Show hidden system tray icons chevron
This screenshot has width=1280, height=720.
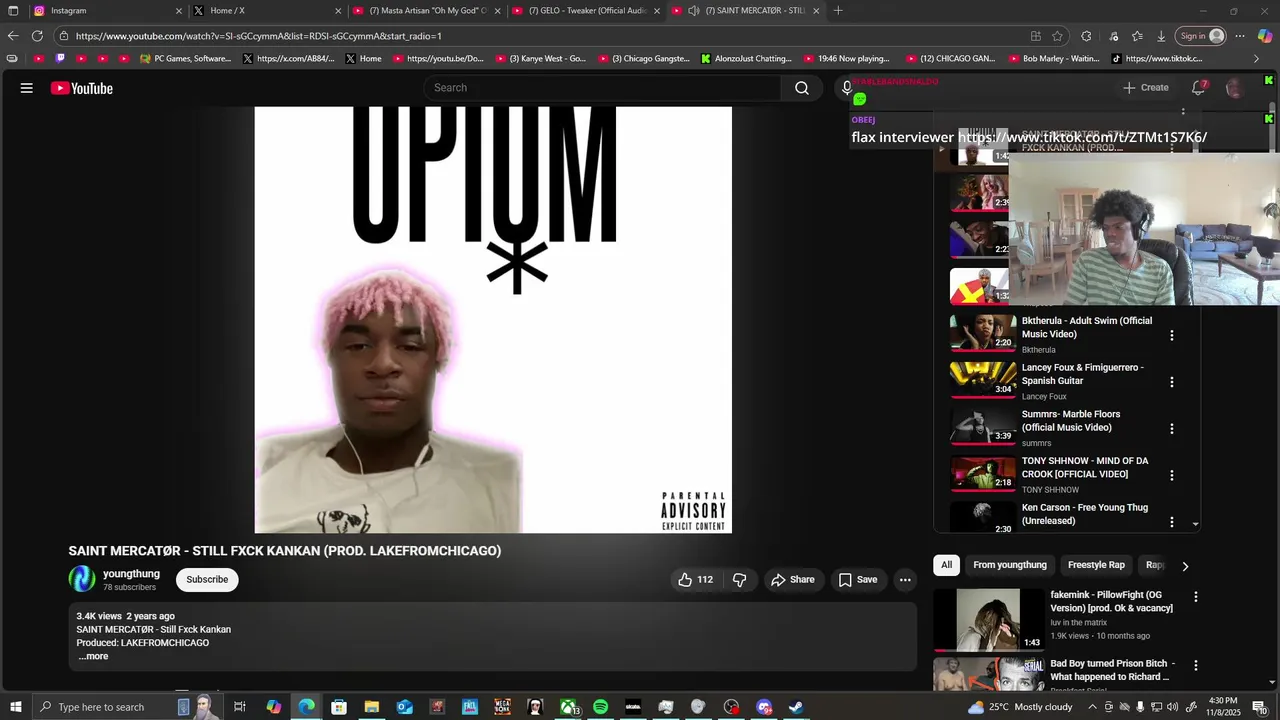pos(1092,707)
